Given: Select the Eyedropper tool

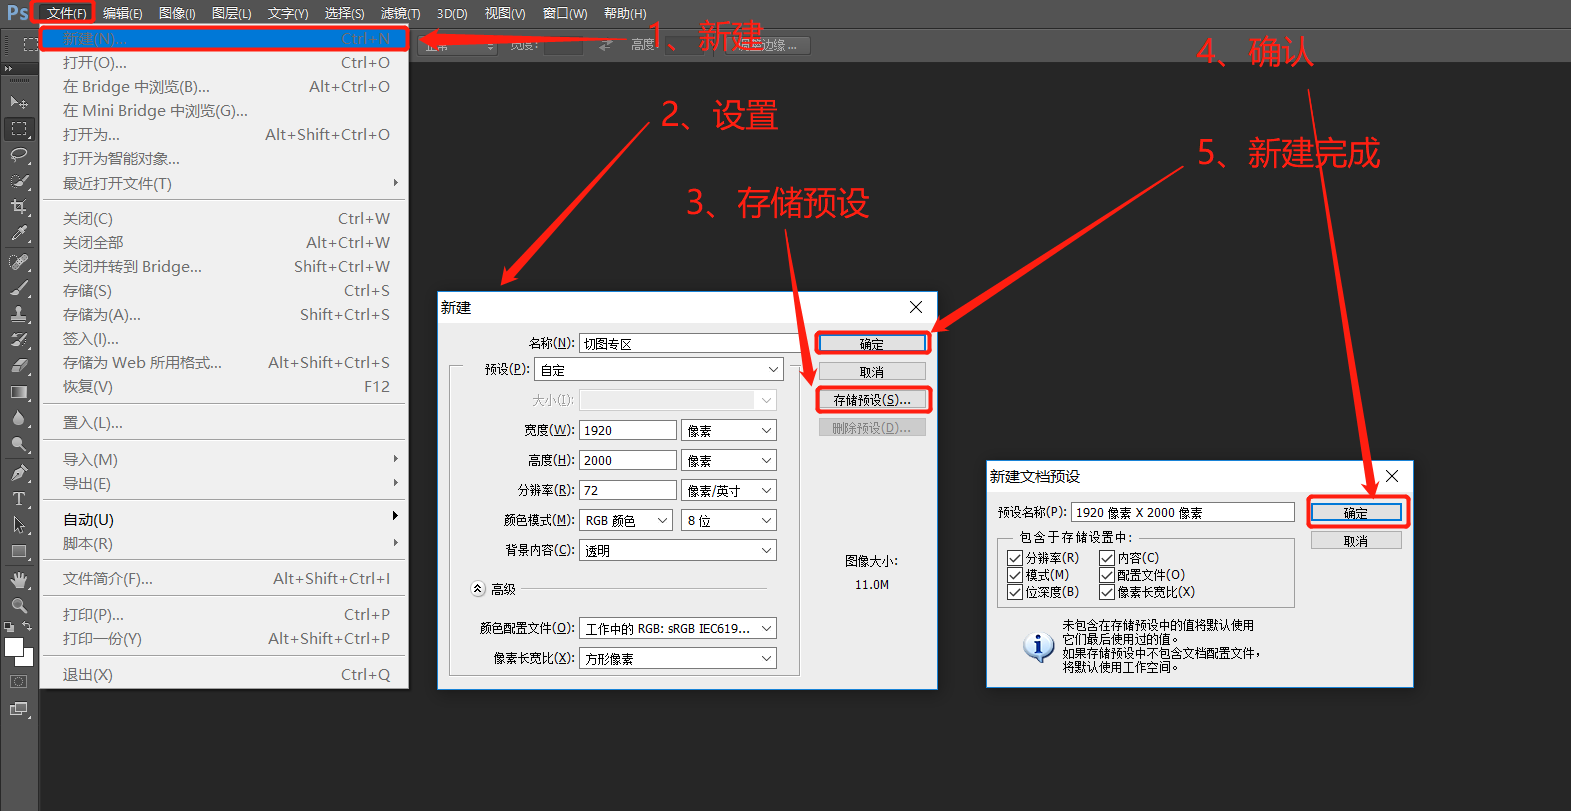Looking at the screenshot, I should [x=19, y=234].
